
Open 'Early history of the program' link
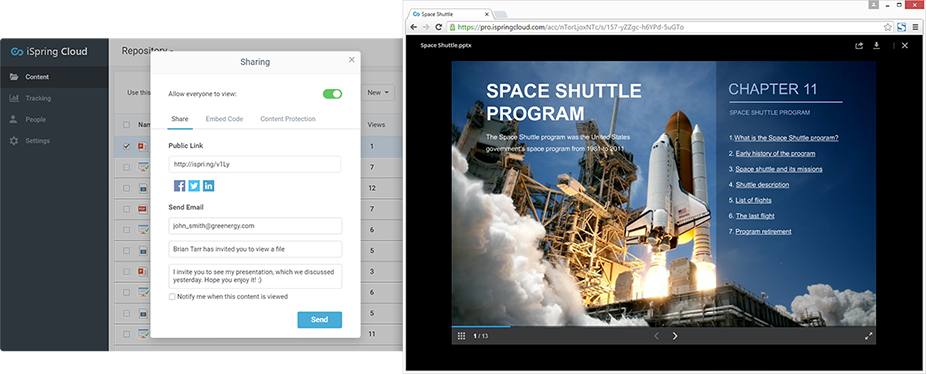click(775, 154)
